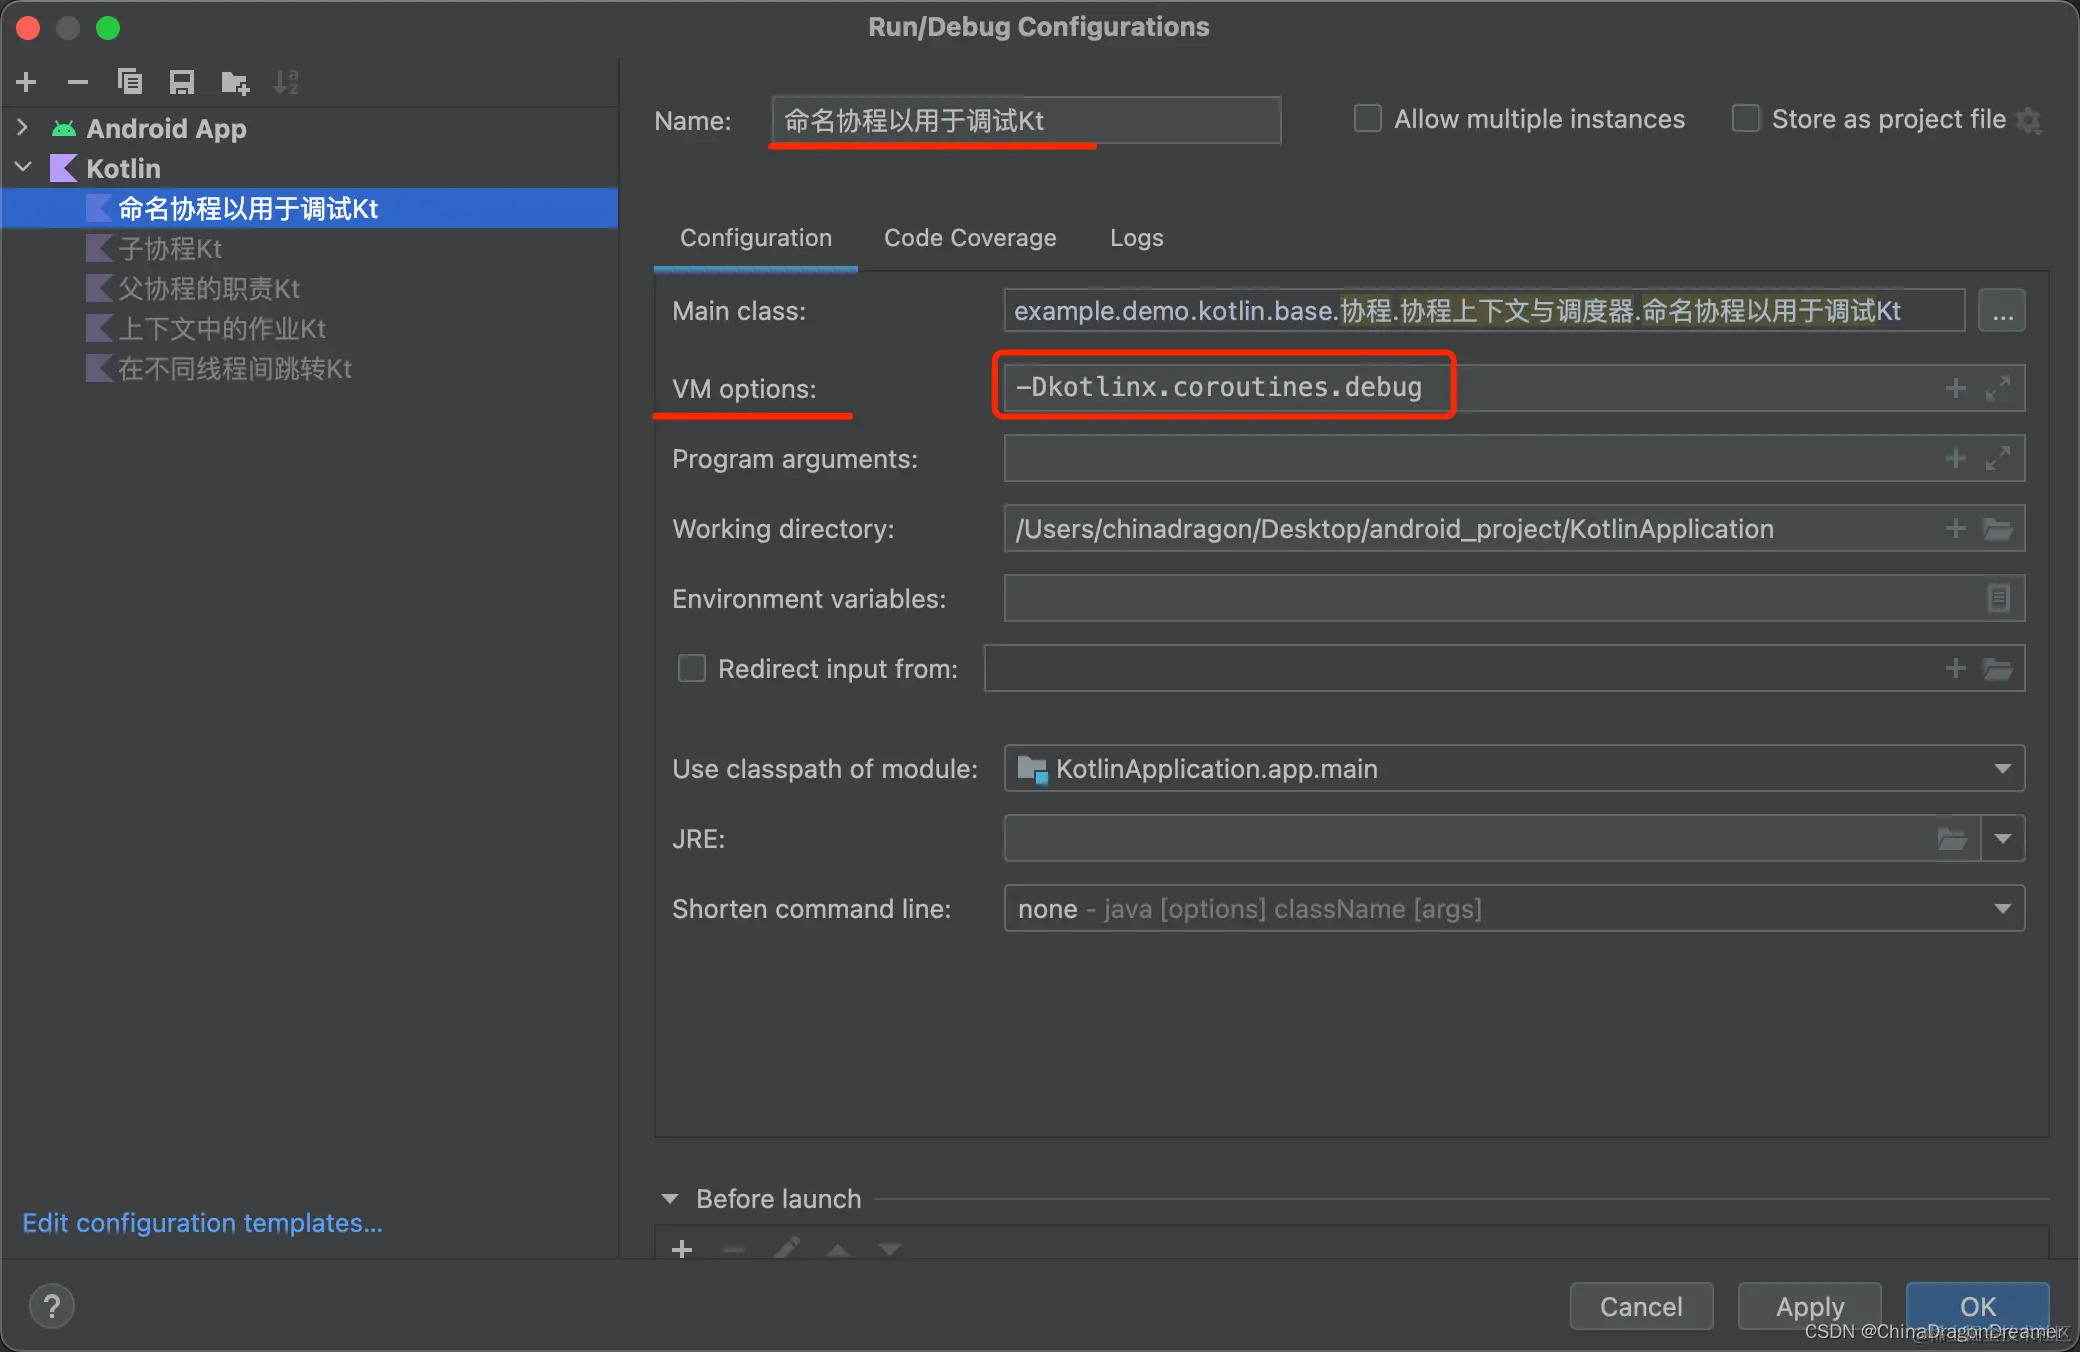This screenshot has width=2080, height=1352.
Task: Click the Program arguments input field
Action: click(x=1470, y=458)
